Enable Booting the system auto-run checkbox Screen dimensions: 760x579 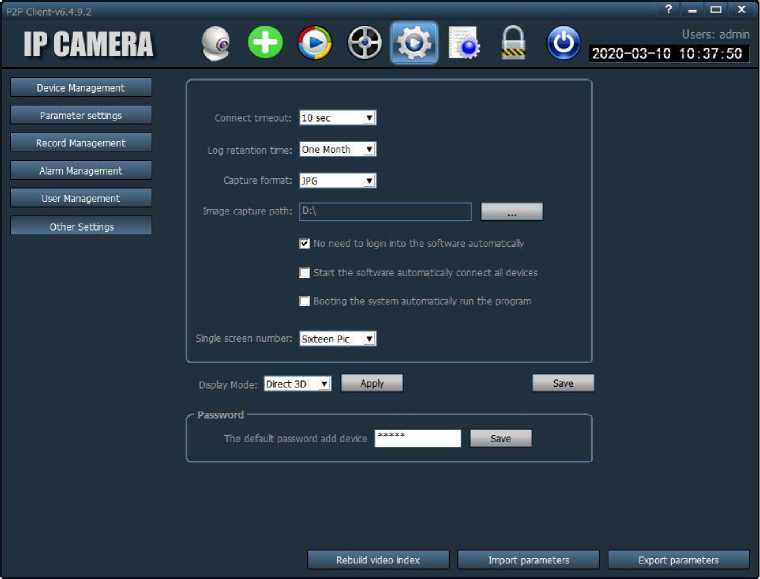(305, 301)
